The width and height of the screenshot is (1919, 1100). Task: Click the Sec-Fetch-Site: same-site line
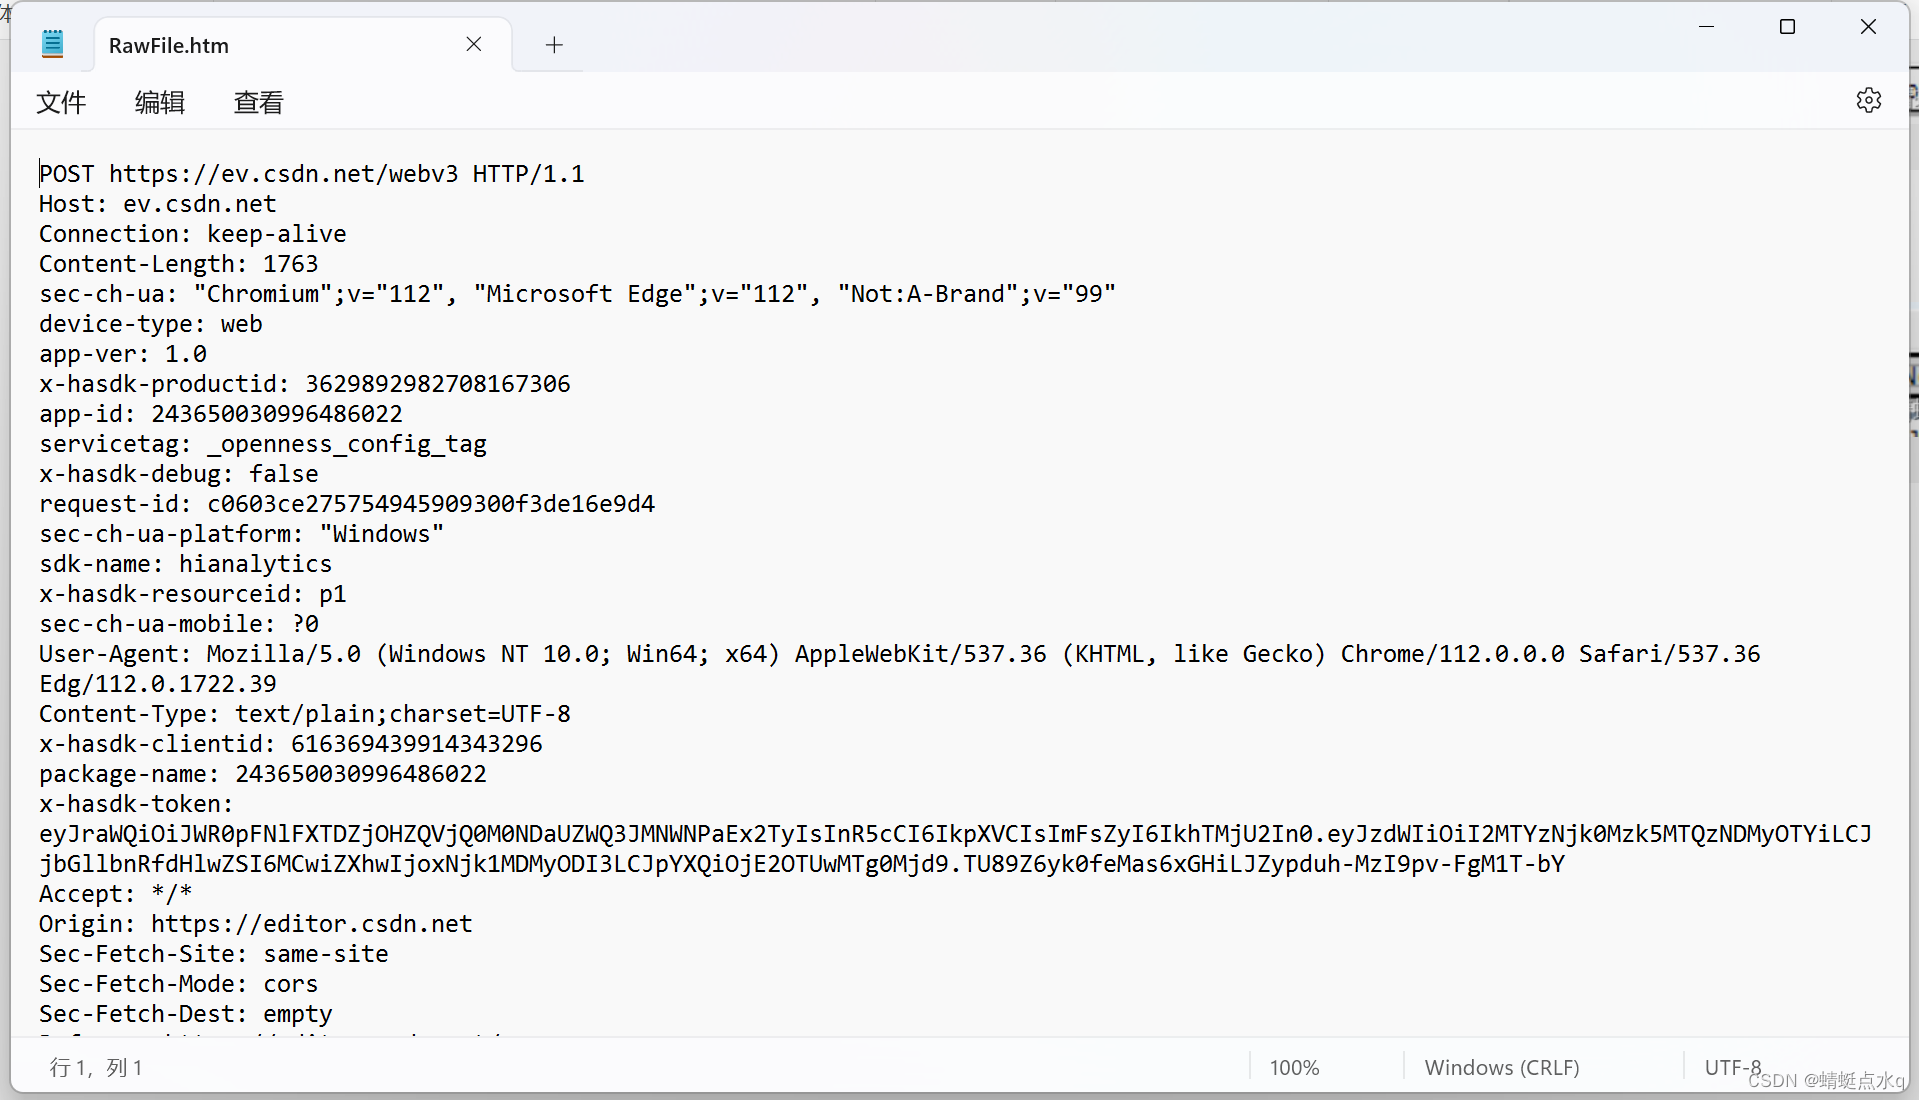coord(213,954)
